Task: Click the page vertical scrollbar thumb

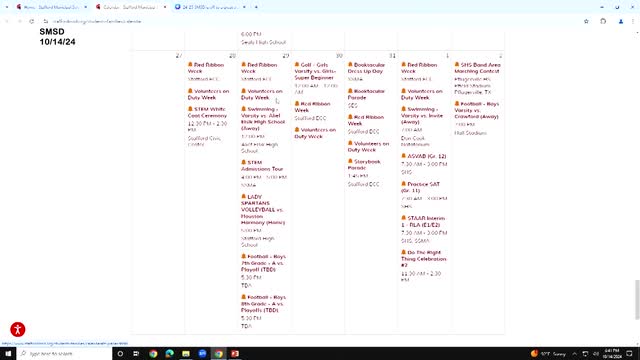Action: (x=637, y=300)
